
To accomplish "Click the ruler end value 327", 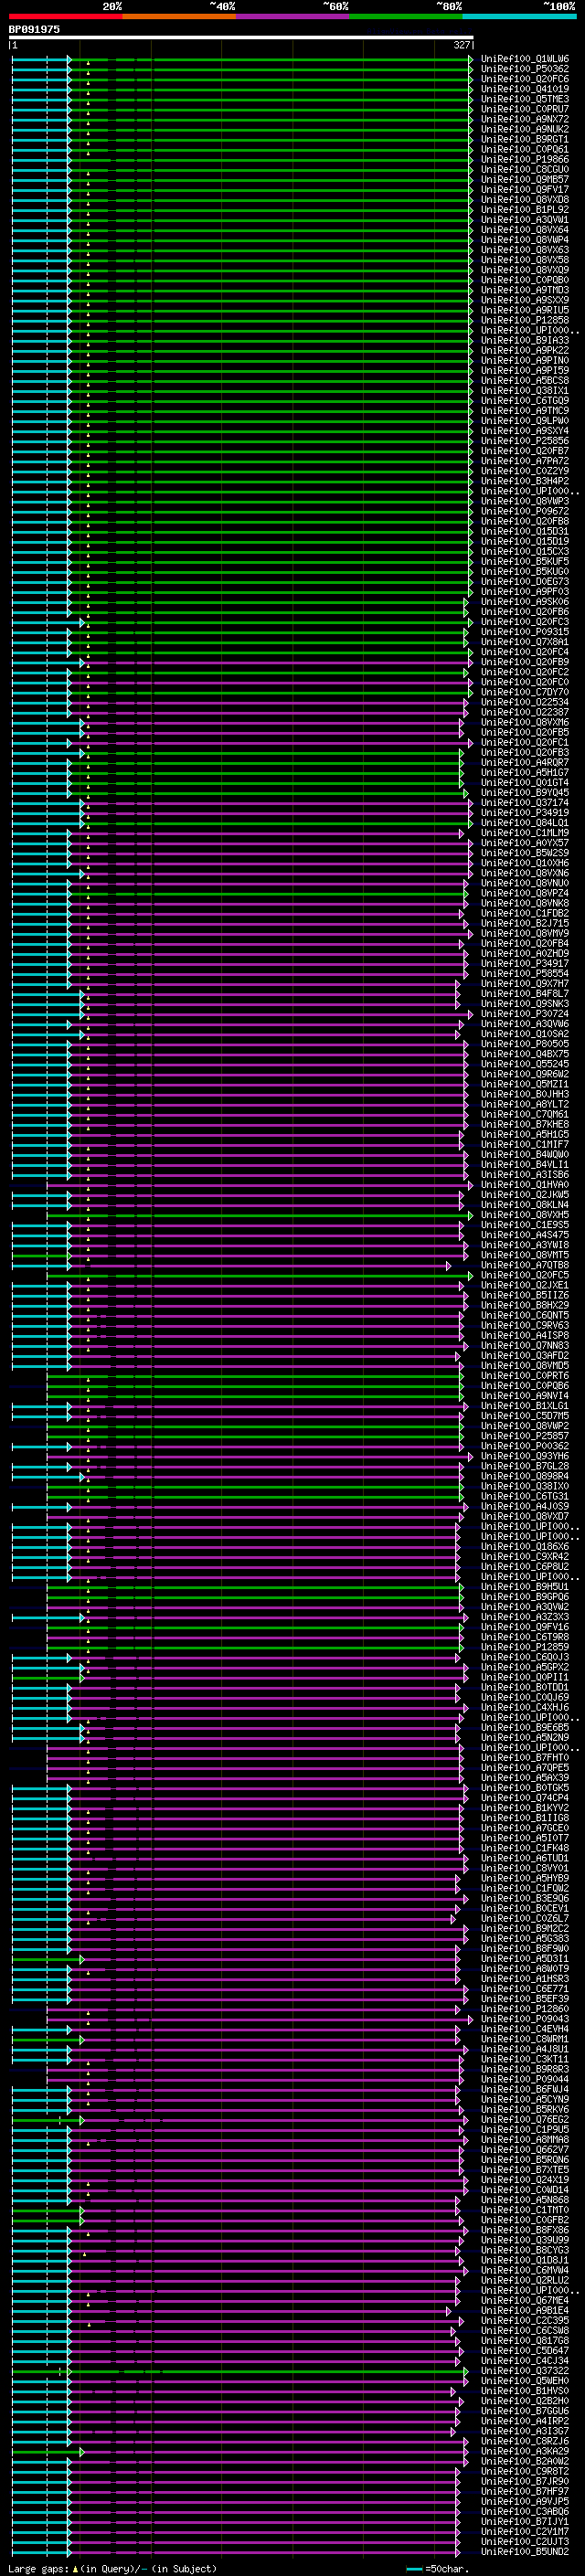I will 461,45.
